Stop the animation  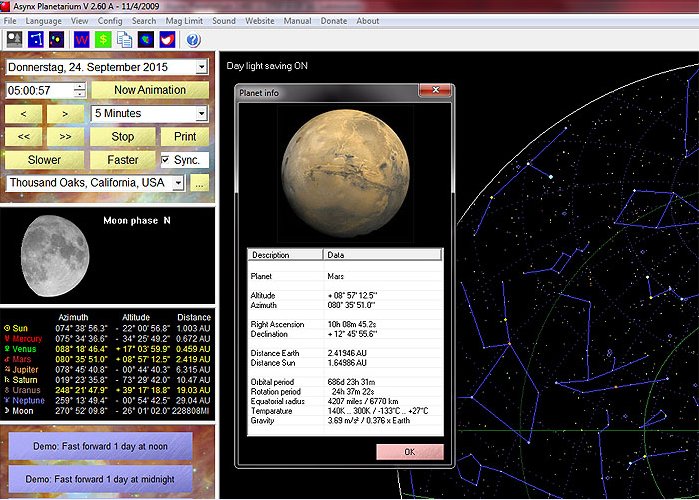pyautogui.click(x=123, y=136)
